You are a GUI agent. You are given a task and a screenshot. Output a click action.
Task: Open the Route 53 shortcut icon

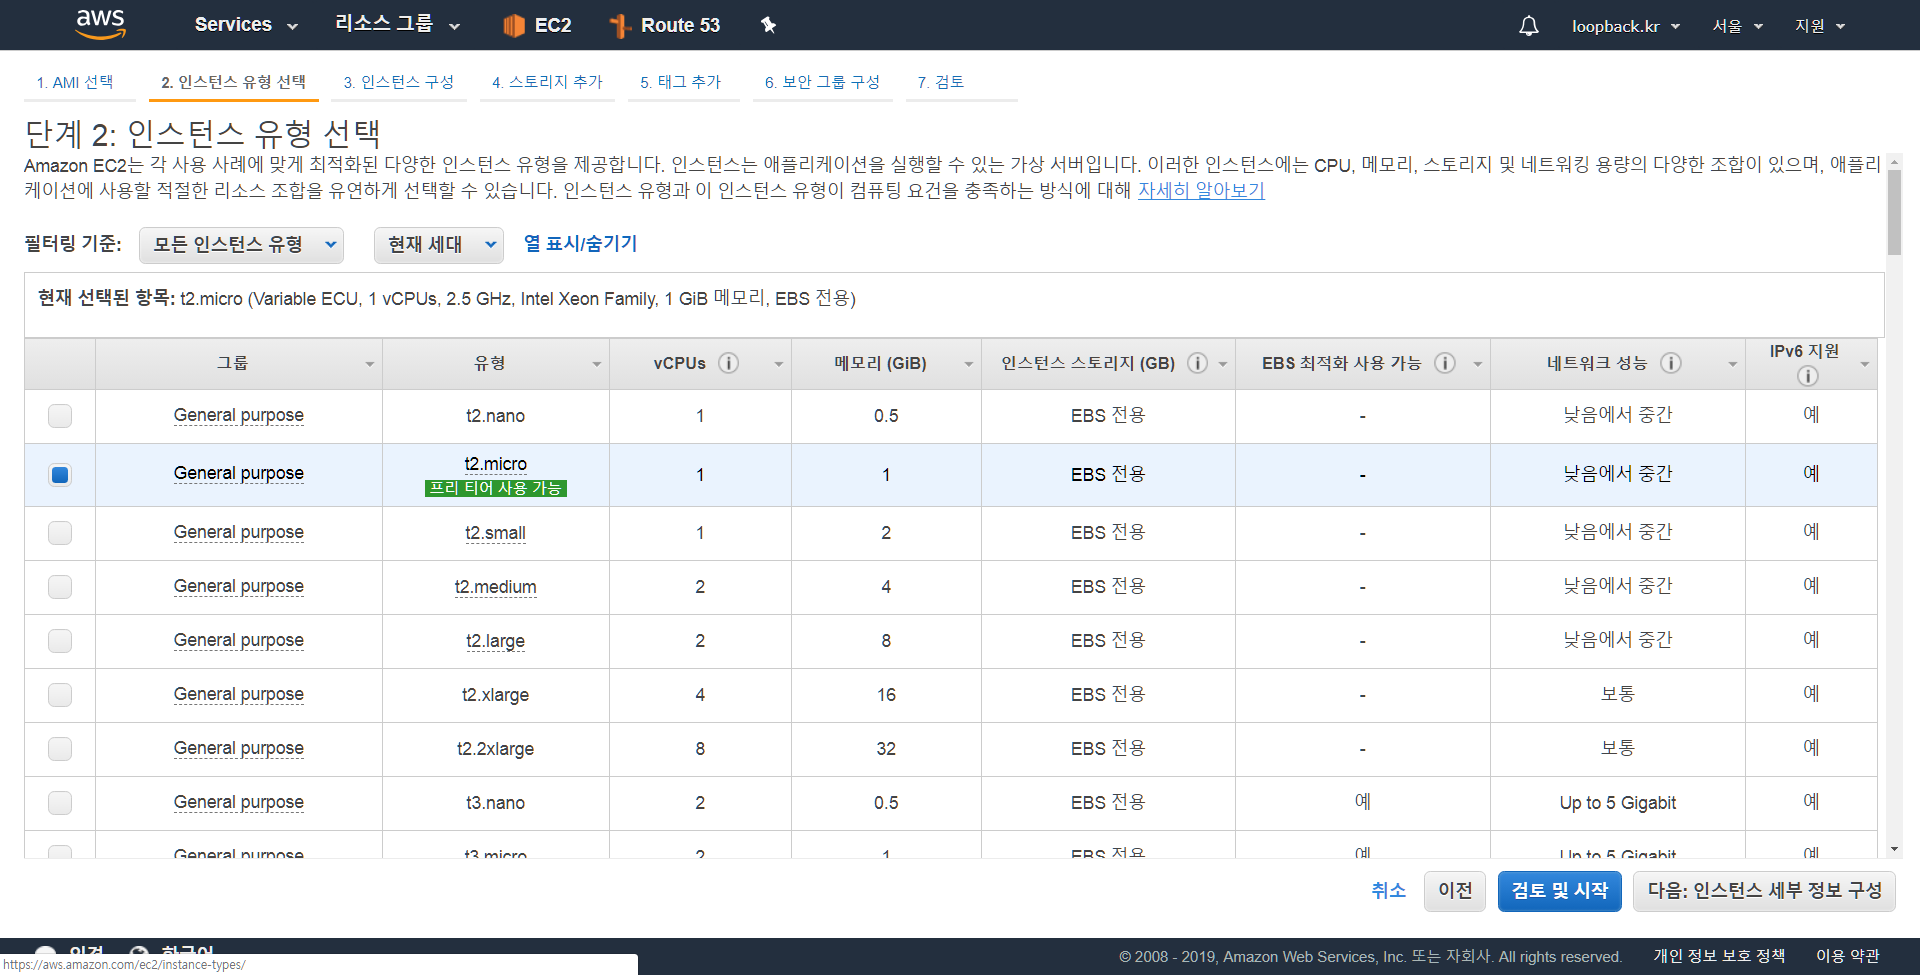coord(620,25)
